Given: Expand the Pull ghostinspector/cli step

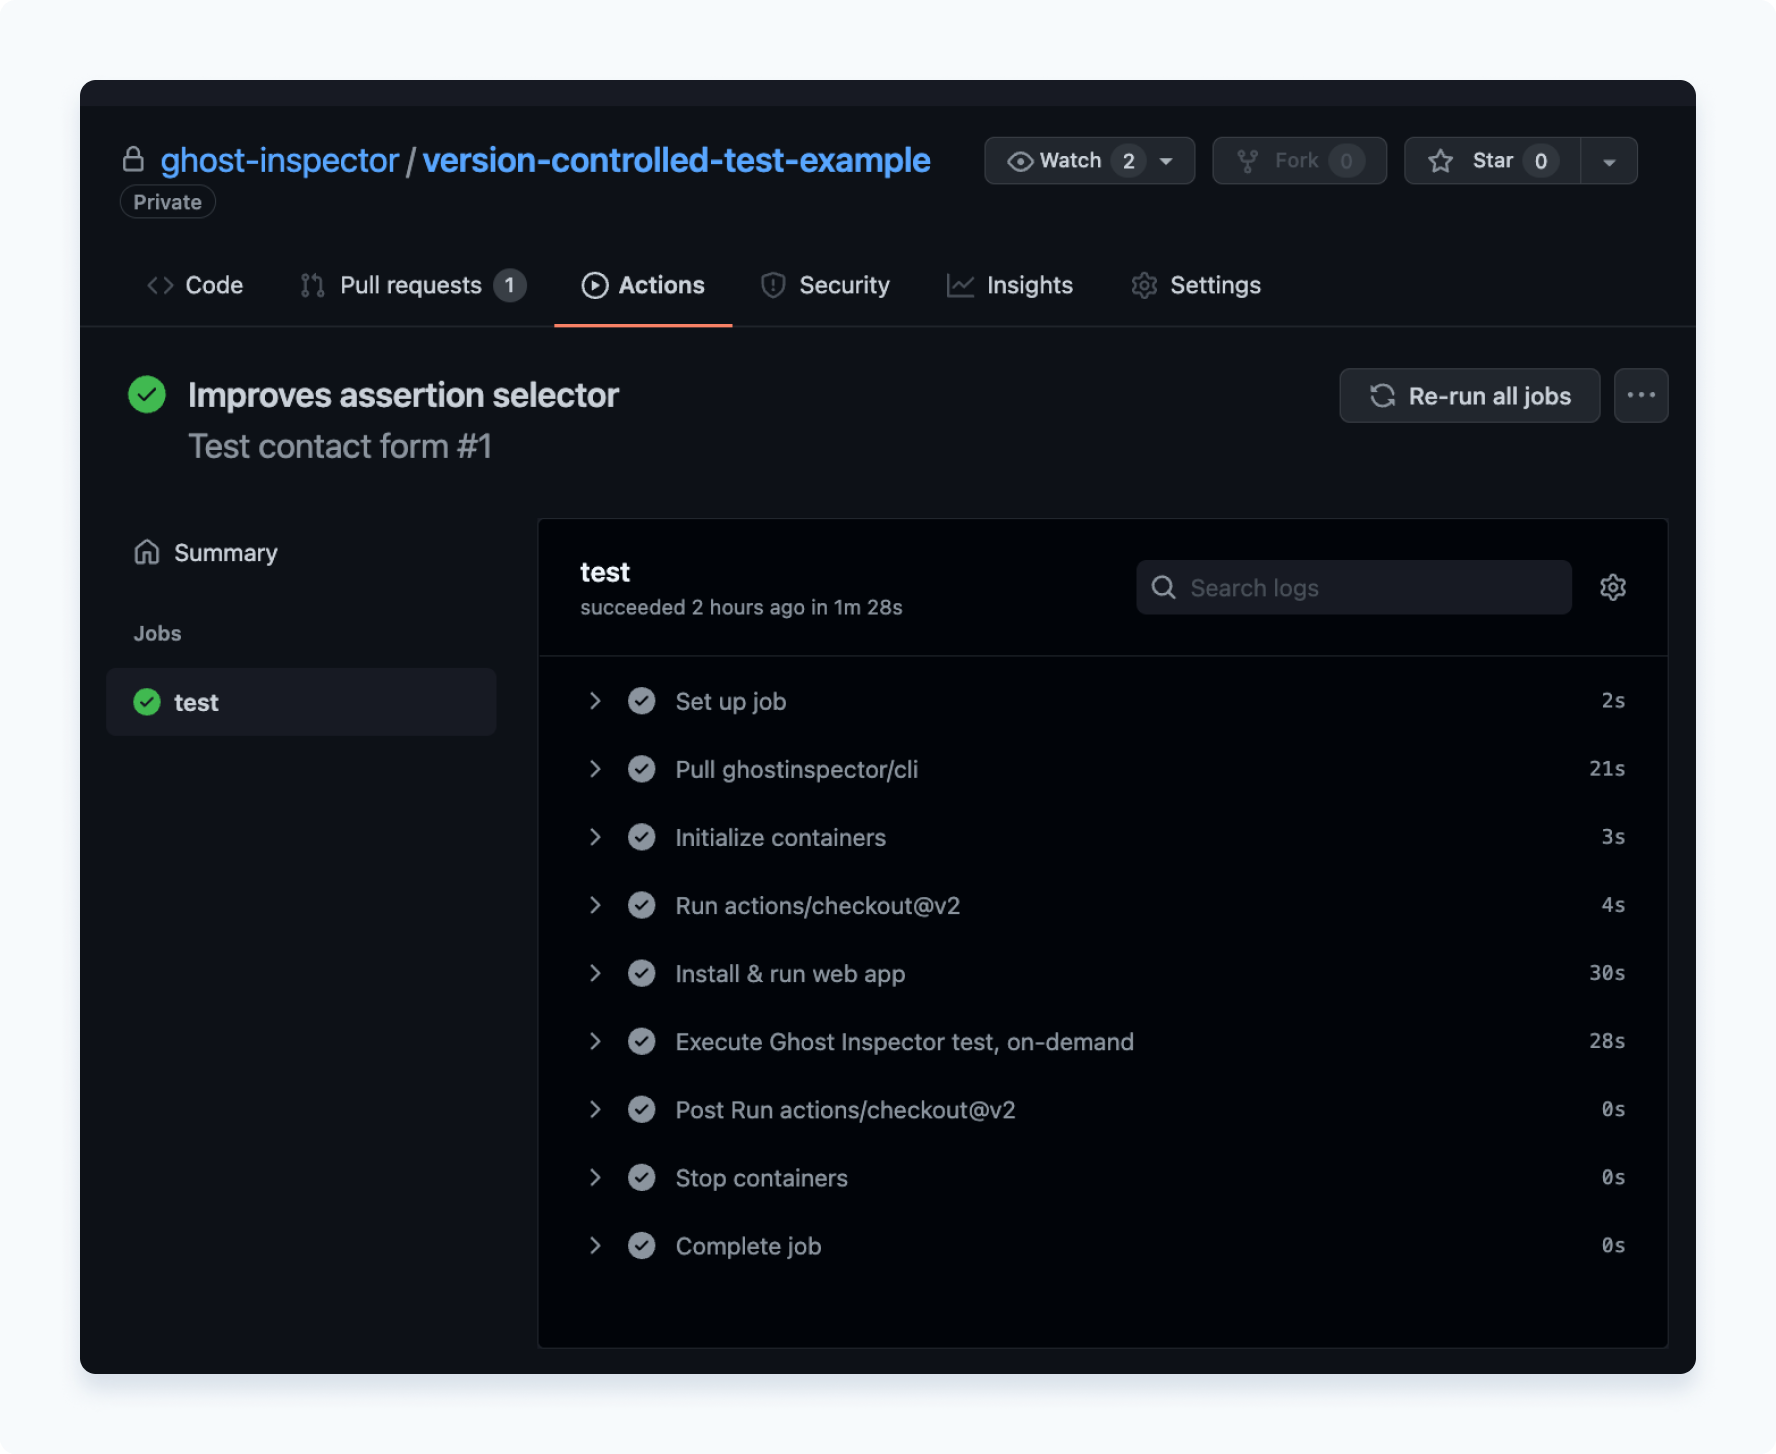Looking at the screenshot, I should (x=595, y=769).
